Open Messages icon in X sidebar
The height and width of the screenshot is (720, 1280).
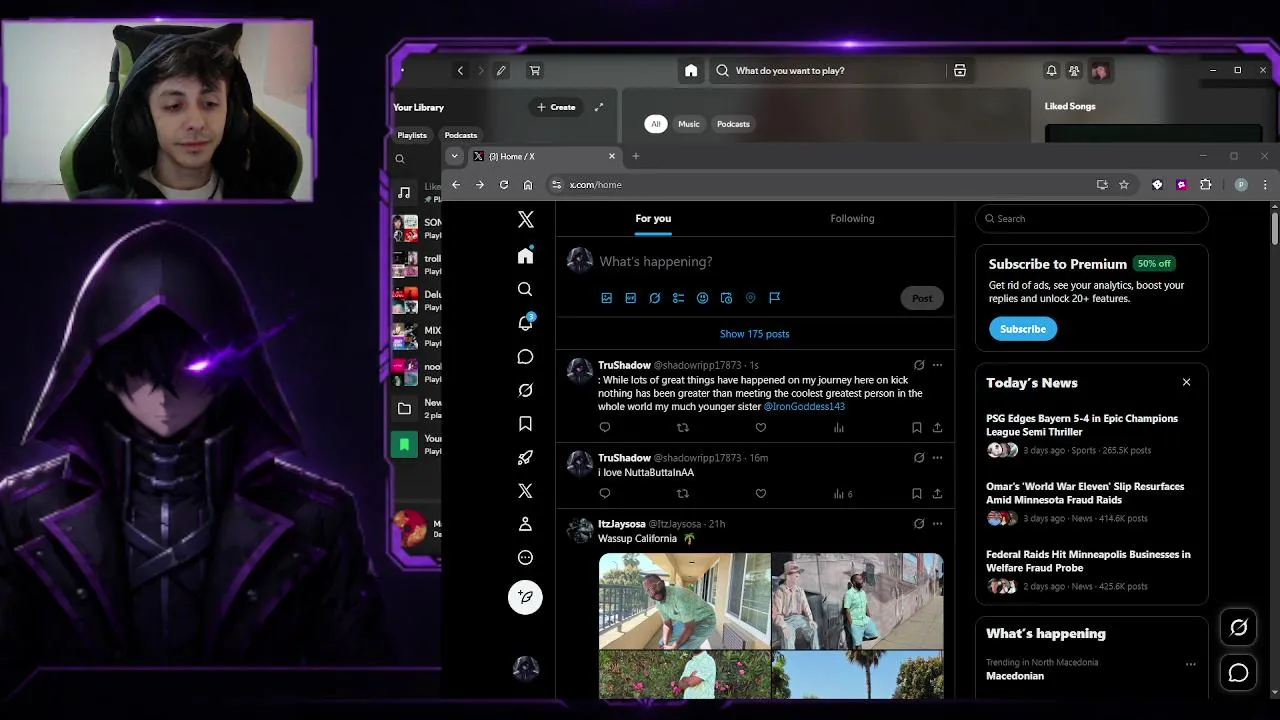coord(525,357)
